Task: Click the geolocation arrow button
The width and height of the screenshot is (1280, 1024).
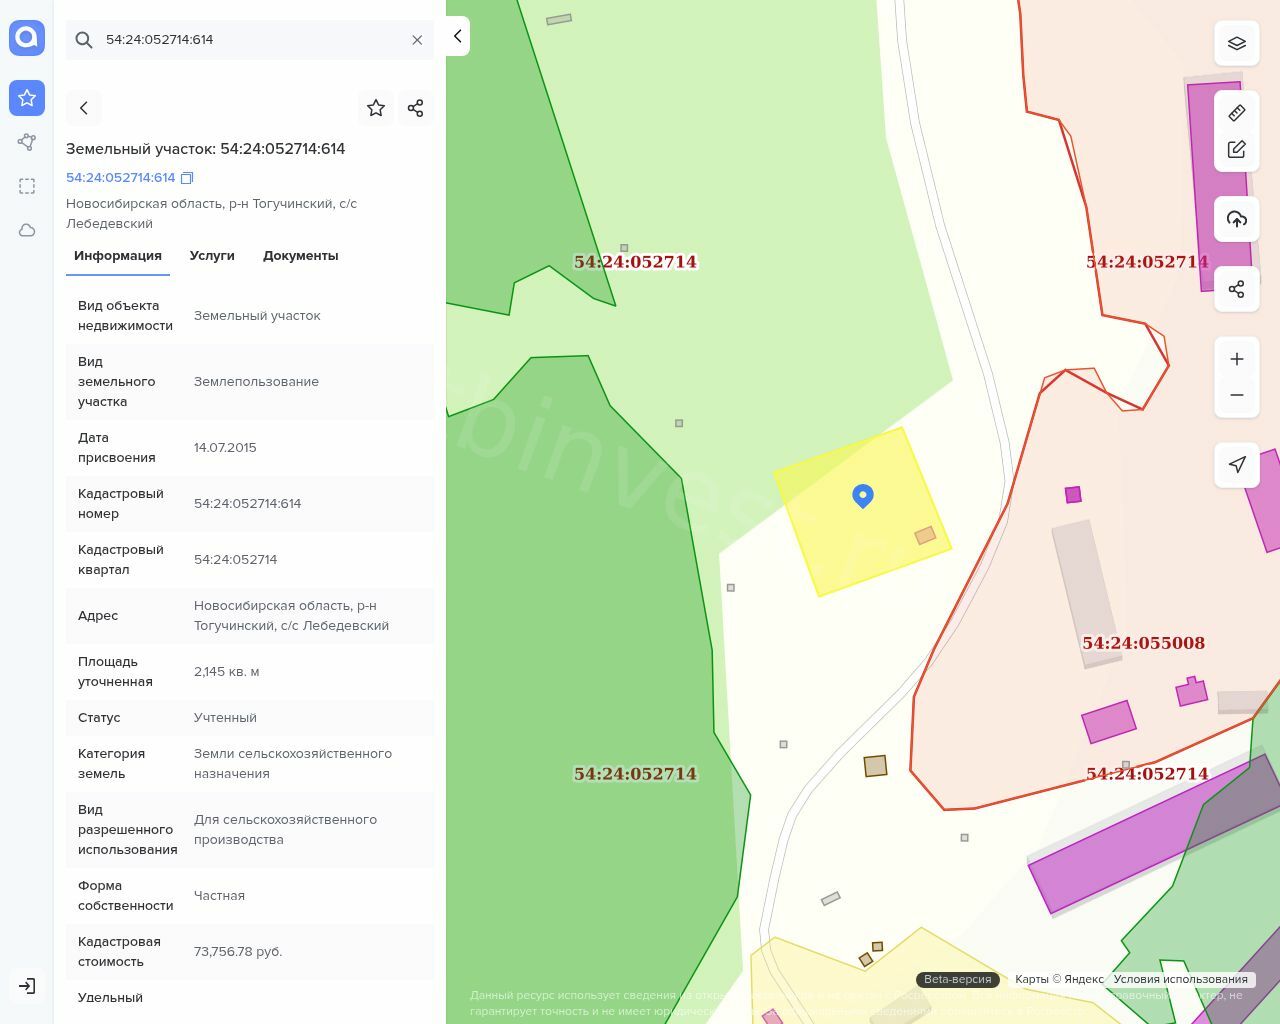Action: click(1236, 465)
